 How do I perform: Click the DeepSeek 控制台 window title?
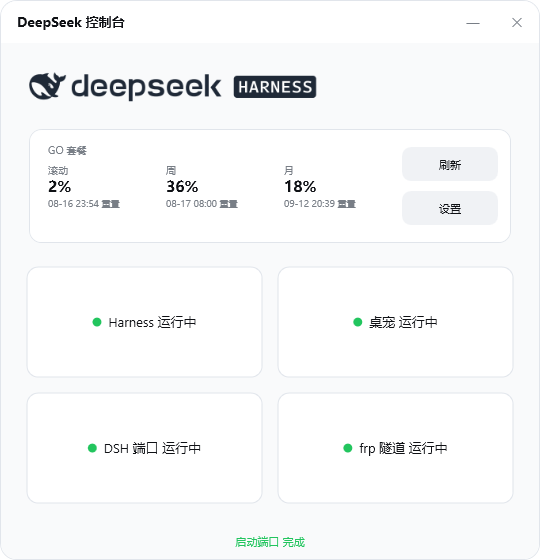pyautogui.click(x=71, y=22)
